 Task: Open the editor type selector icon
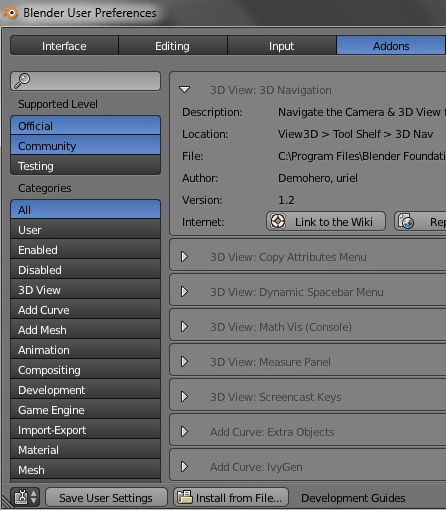[25, 498]
